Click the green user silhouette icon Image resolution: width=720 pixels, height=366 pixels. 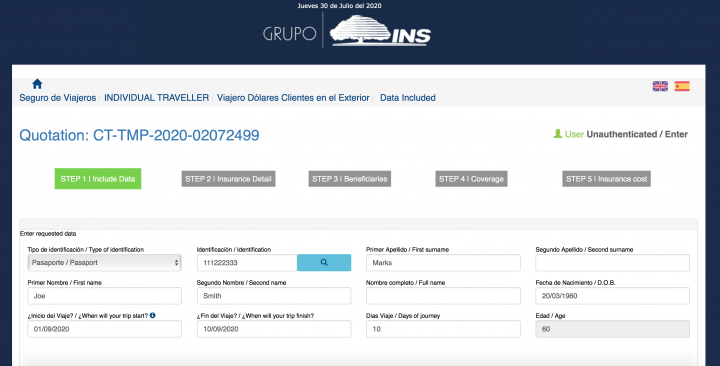click(x=557, y=134)
